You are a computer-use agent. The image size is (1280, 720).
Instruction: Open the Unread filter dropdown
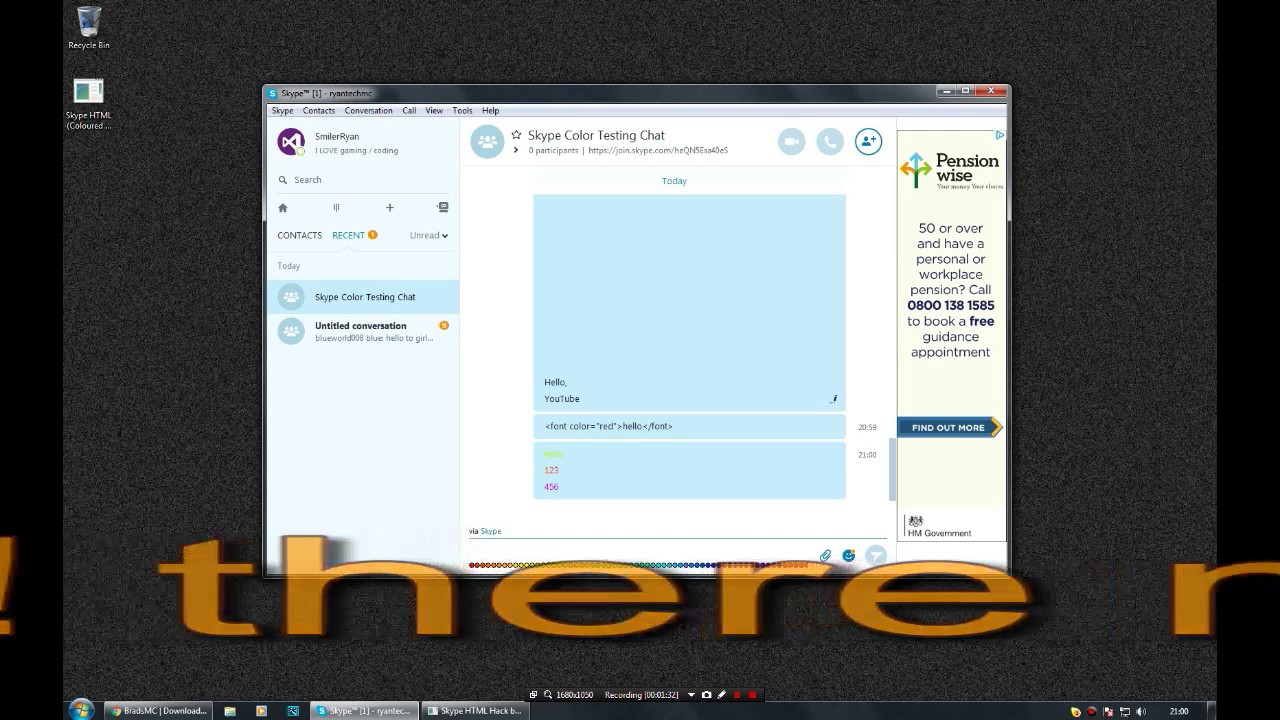click(429, 236)
